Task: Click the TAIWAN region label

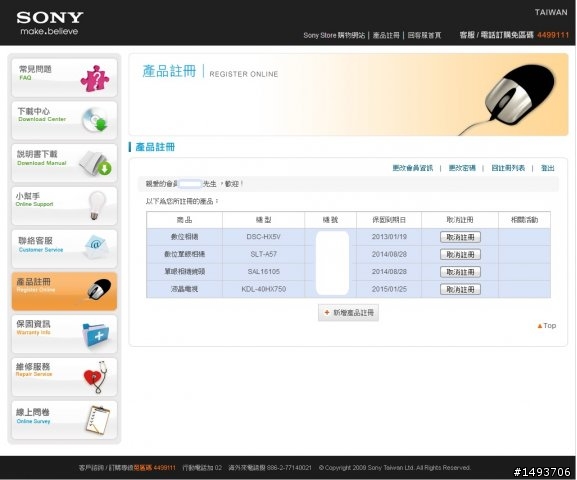Action: click(551, 12)
